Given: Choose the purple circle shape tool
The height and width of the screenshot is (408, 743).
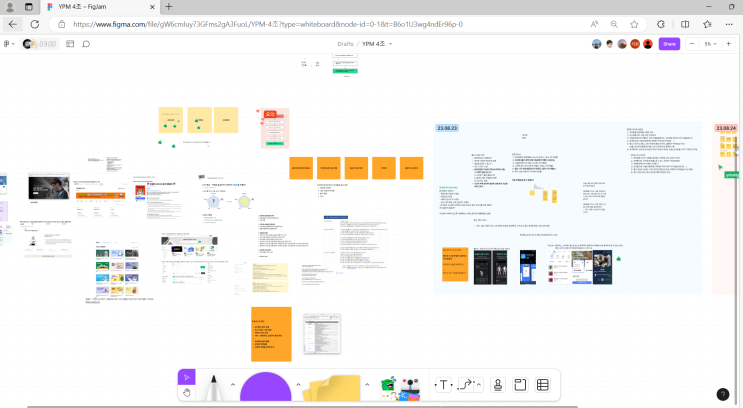Looking at the screenshot, I should 265,386.
